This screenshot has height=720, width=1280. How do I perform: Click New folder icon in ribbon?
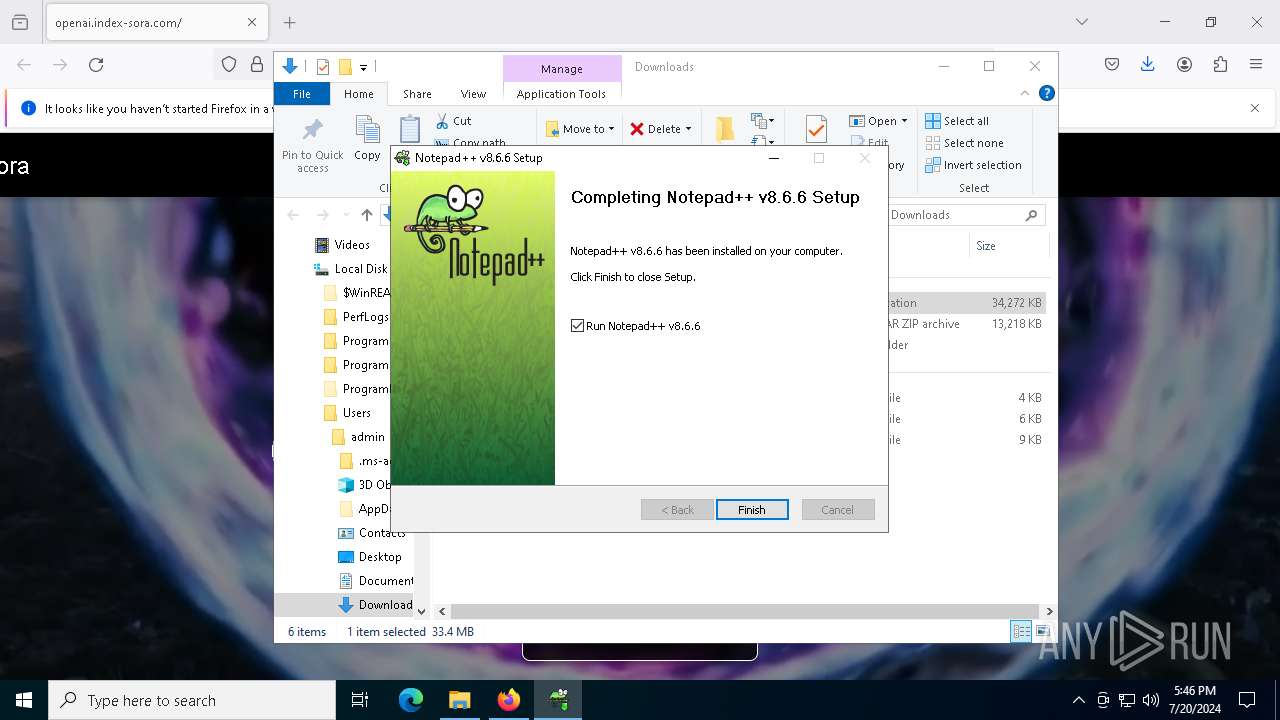coord(725,129)
